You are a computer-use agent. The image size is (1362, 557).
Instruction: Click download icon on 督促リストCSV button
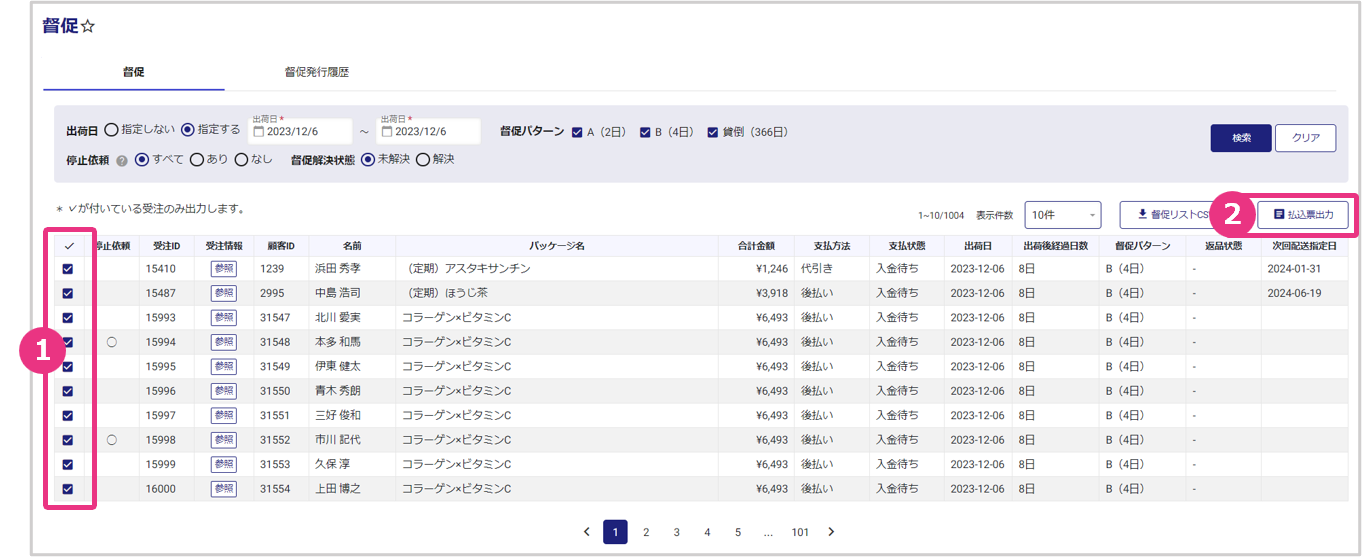[x=1142, y=214]
